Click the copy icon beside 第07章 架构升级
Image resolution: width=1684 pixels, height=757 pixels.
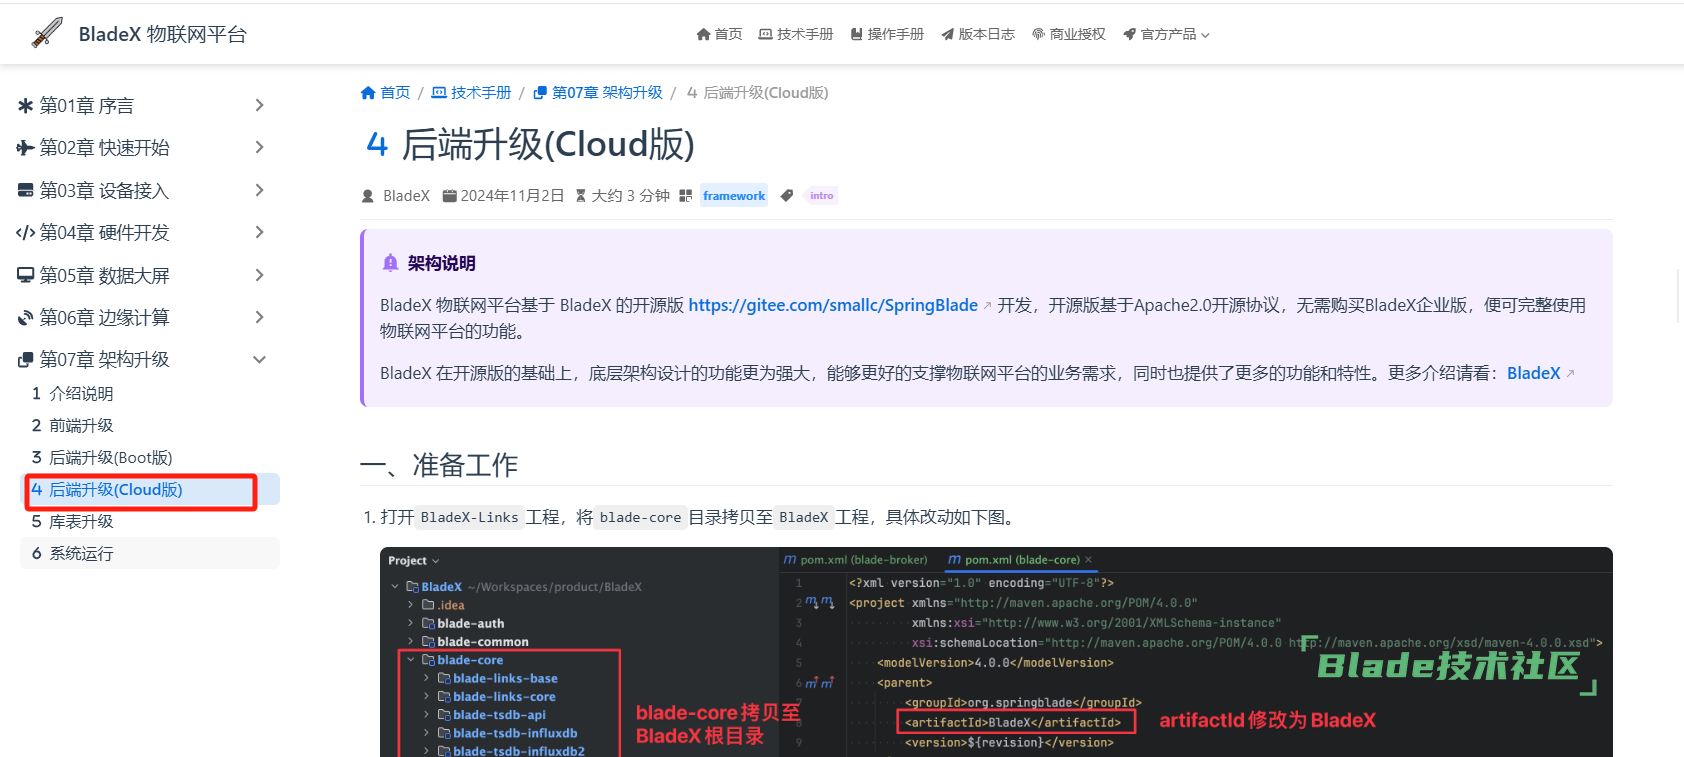coord(26,360)
